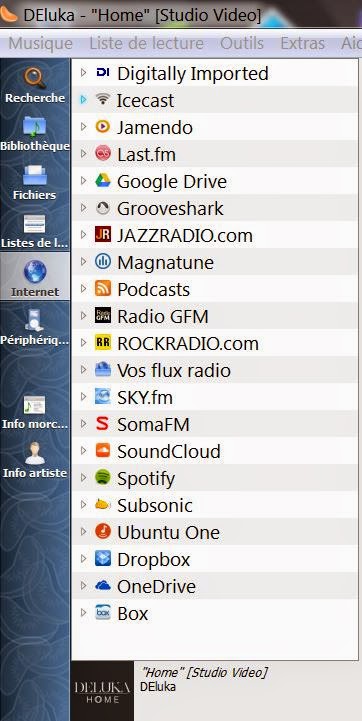Click the DELUKA HOME album cover thumbnail

[102, 691]
